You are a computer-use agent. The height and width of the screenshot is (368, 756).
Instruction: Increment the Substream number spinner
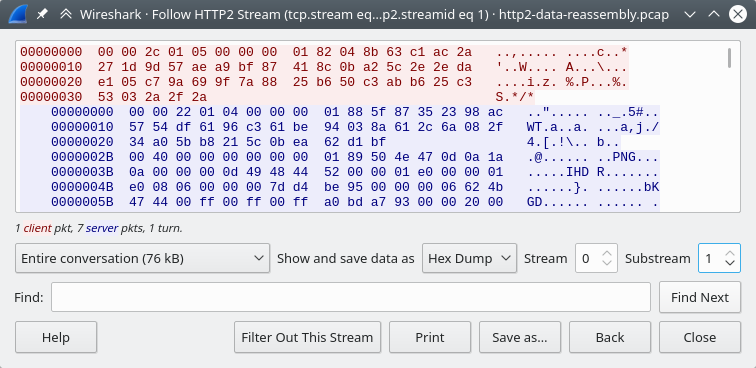pyautogui.click(x=730, y=253)
